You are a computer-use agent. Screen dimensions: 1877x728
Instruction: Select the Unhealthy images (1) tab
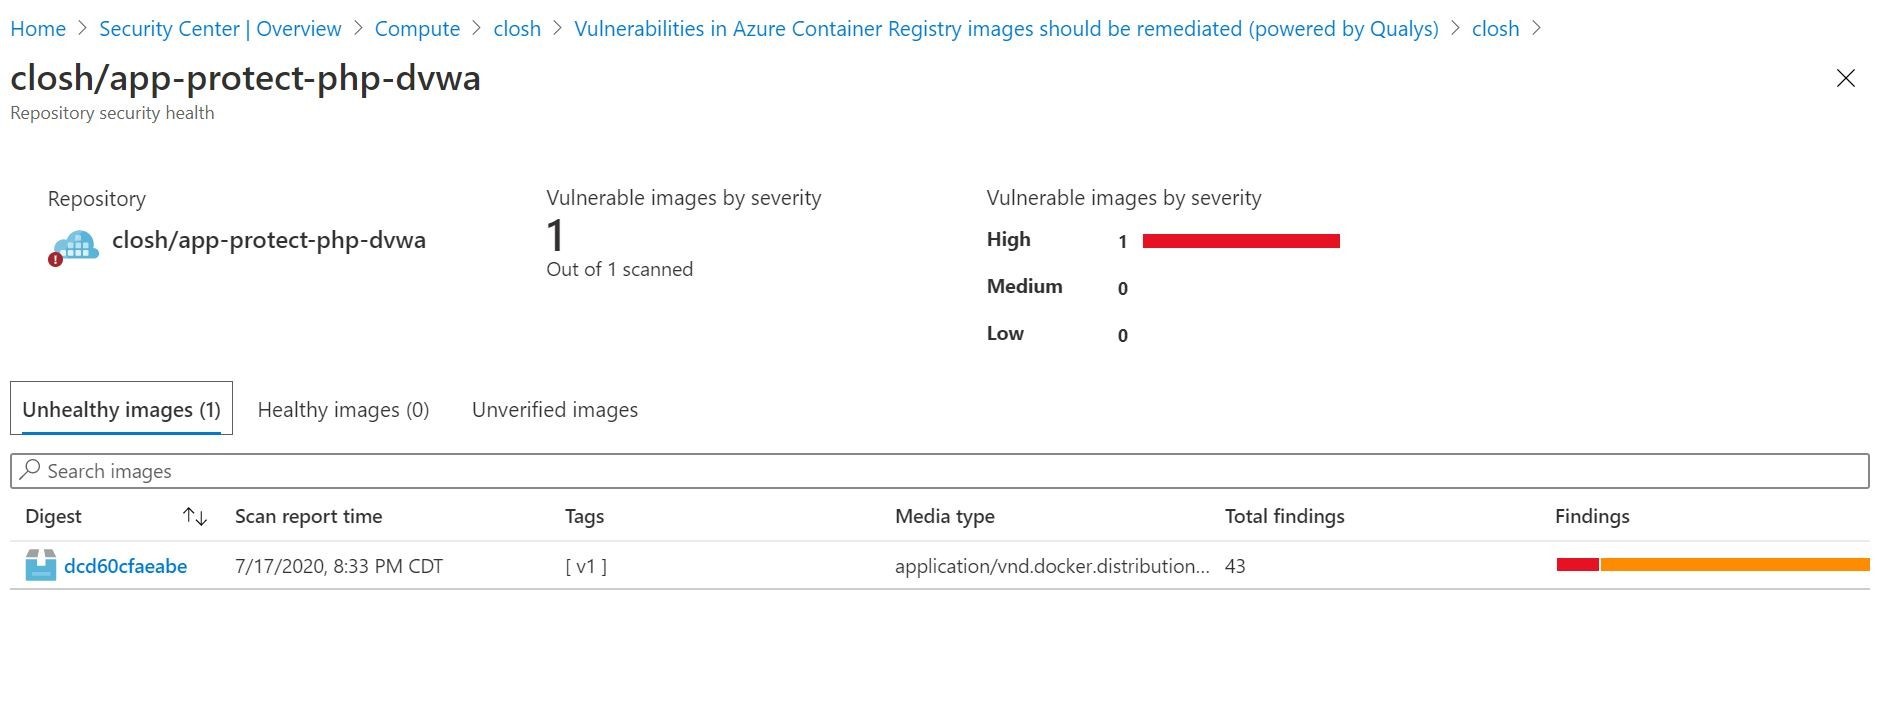coord(121,409)
